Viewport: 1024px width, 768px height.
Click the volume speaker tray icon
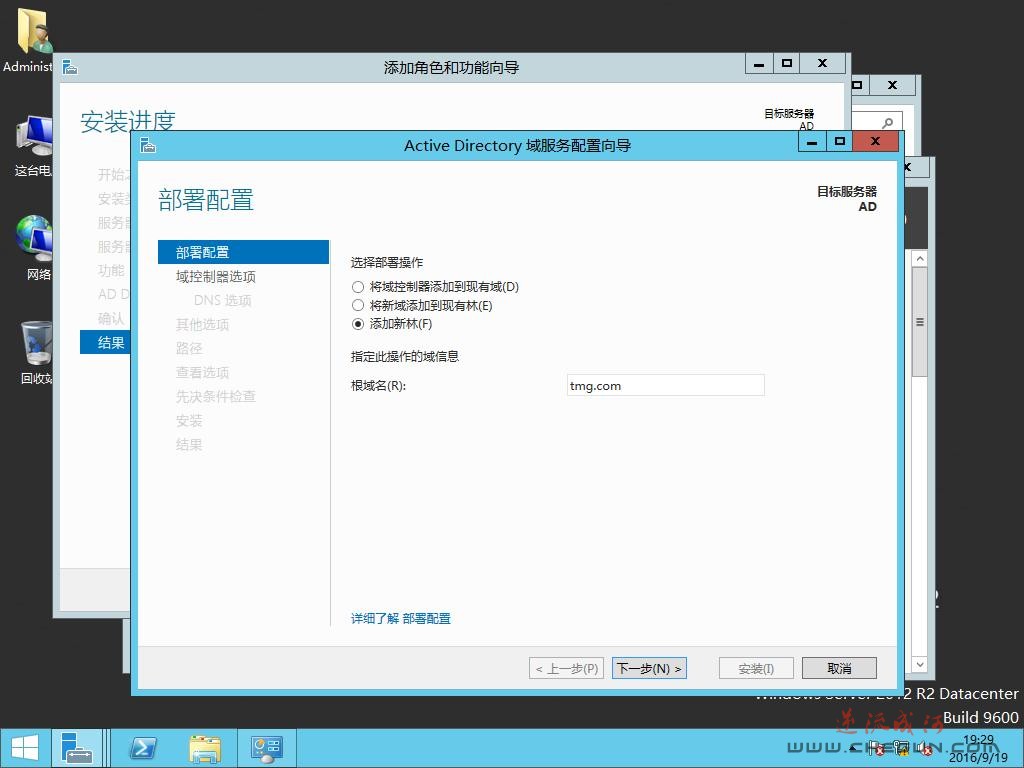pos(924,748)
